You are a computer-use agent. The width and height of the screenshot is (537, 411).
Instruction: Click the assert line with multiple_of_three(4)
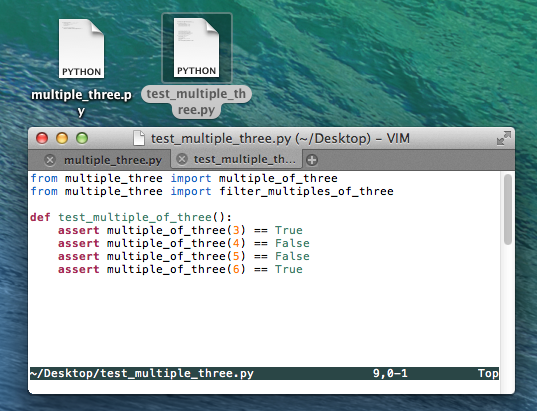[184, 244]
